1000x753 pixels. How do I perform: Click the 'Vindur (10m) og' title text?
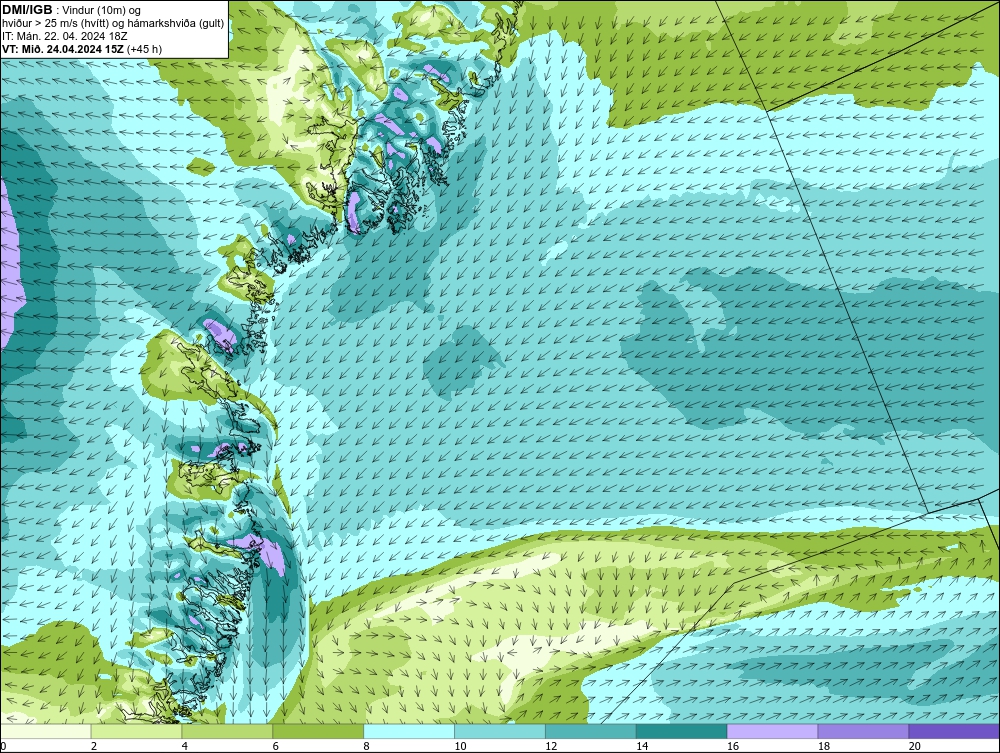point(102,11)
